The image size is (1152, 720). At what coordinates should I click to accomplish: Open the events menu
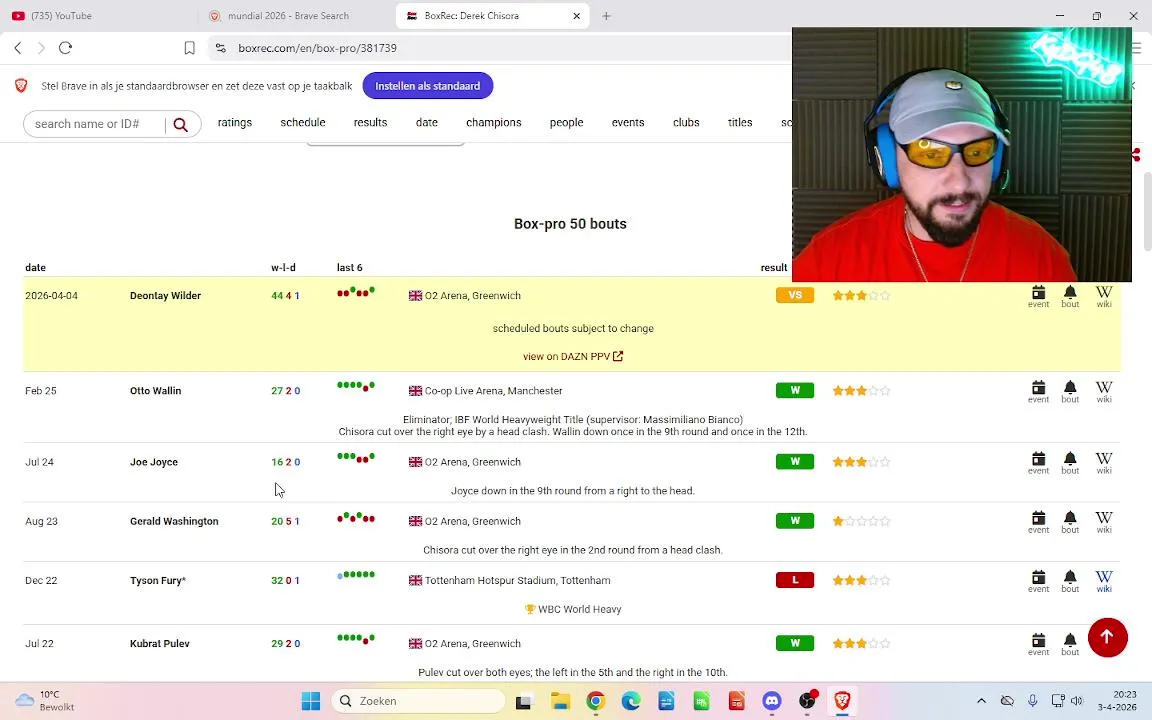[x=628, y=123]
